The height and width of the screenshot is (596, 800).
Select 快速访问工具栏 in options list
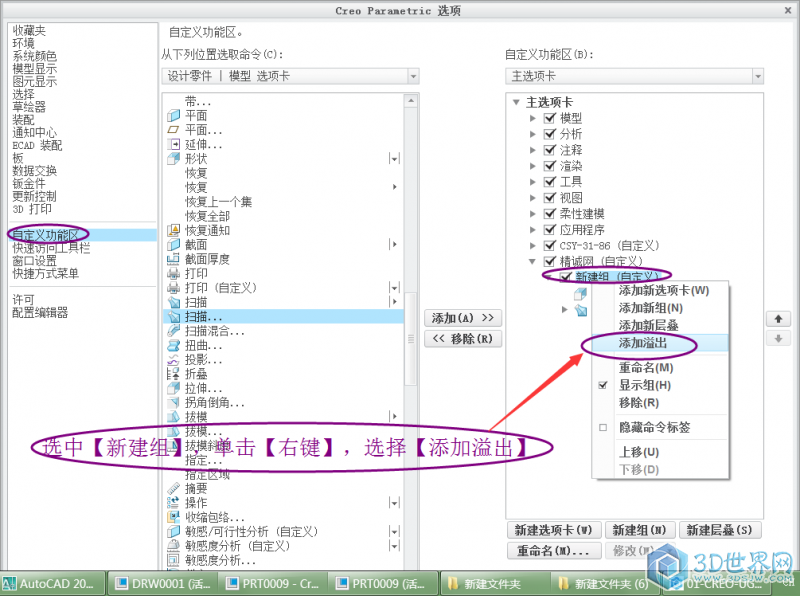[x=51, y=248]
